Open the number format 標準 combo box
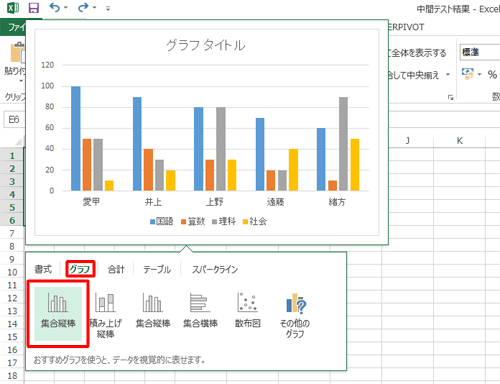This screenshot has width=500, height=384. pos(480,52)
